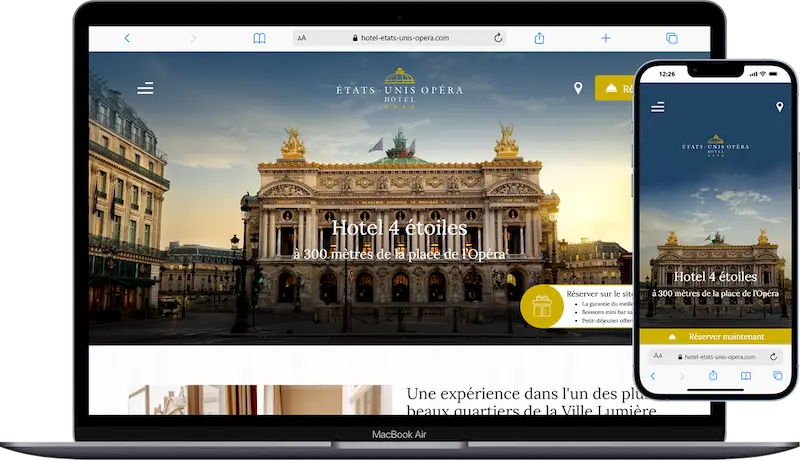Tap the AA reader button in MacBook address bar

point(302,38)
